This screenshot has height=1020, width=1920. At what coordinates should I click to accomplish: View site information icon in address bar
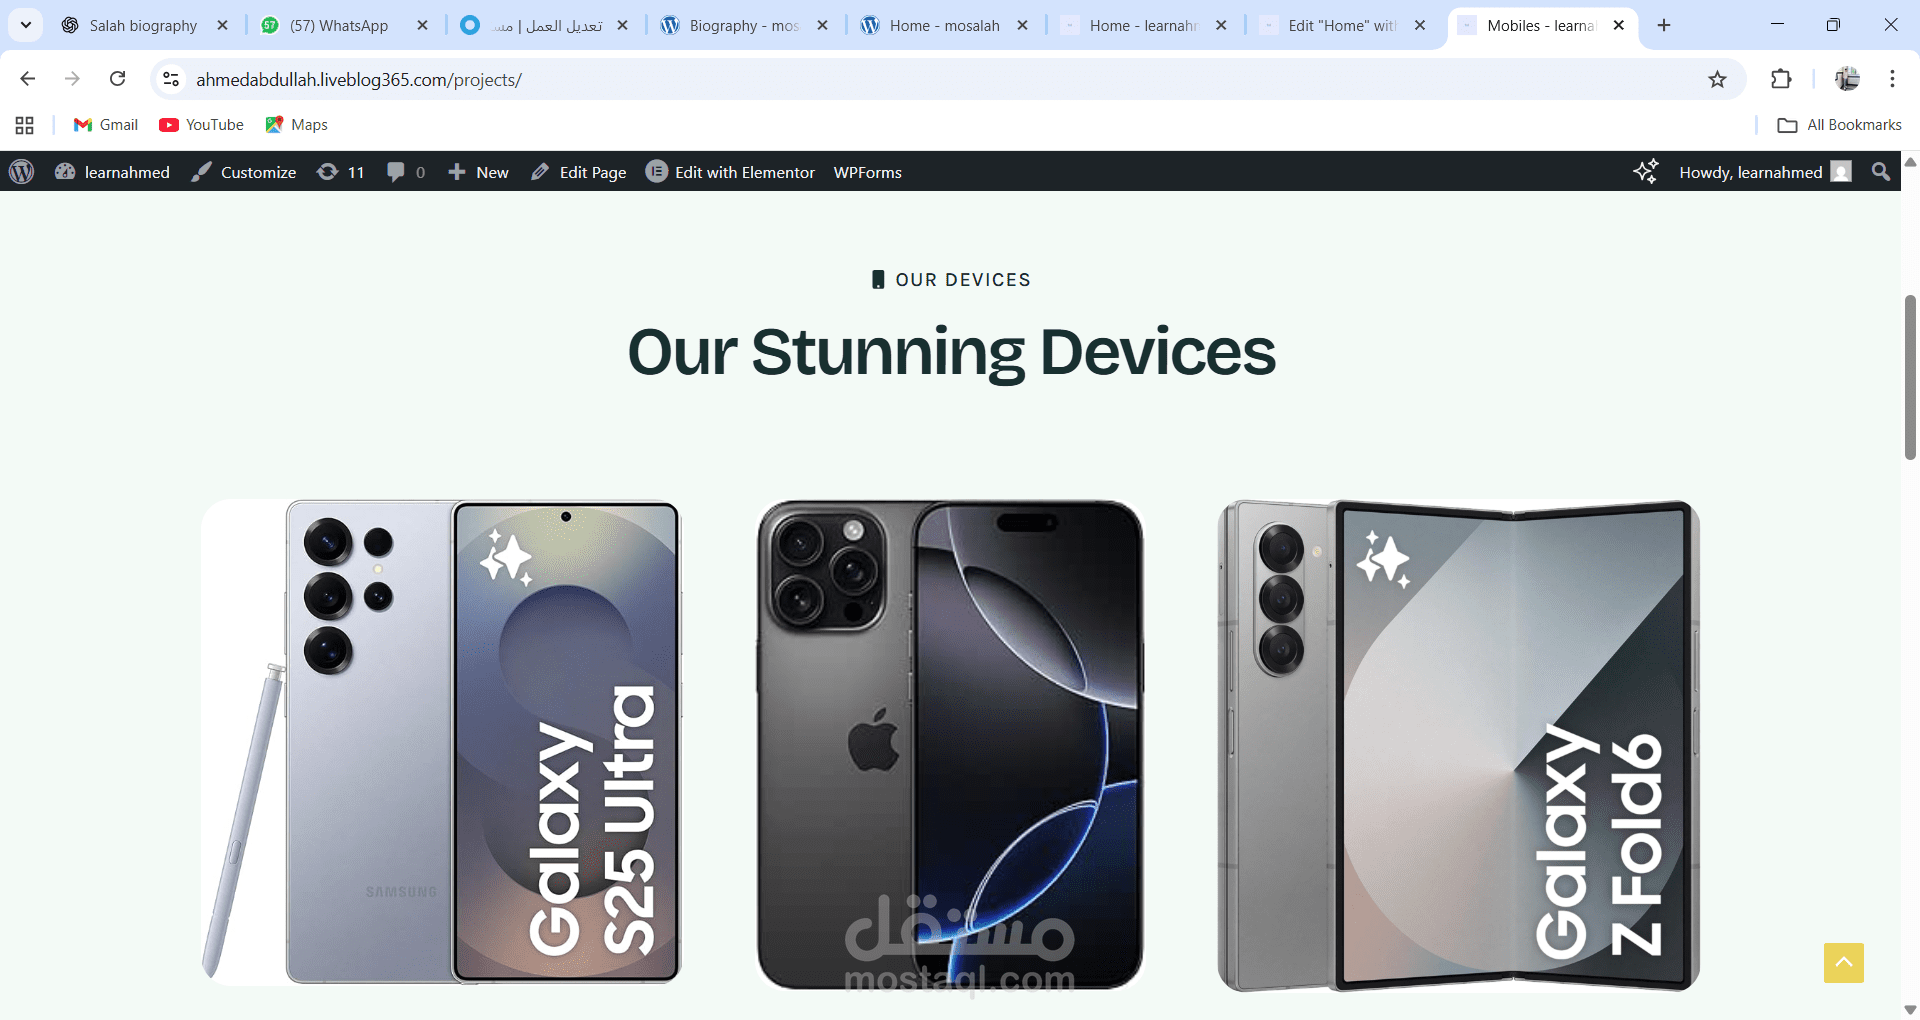click(171, 79)
